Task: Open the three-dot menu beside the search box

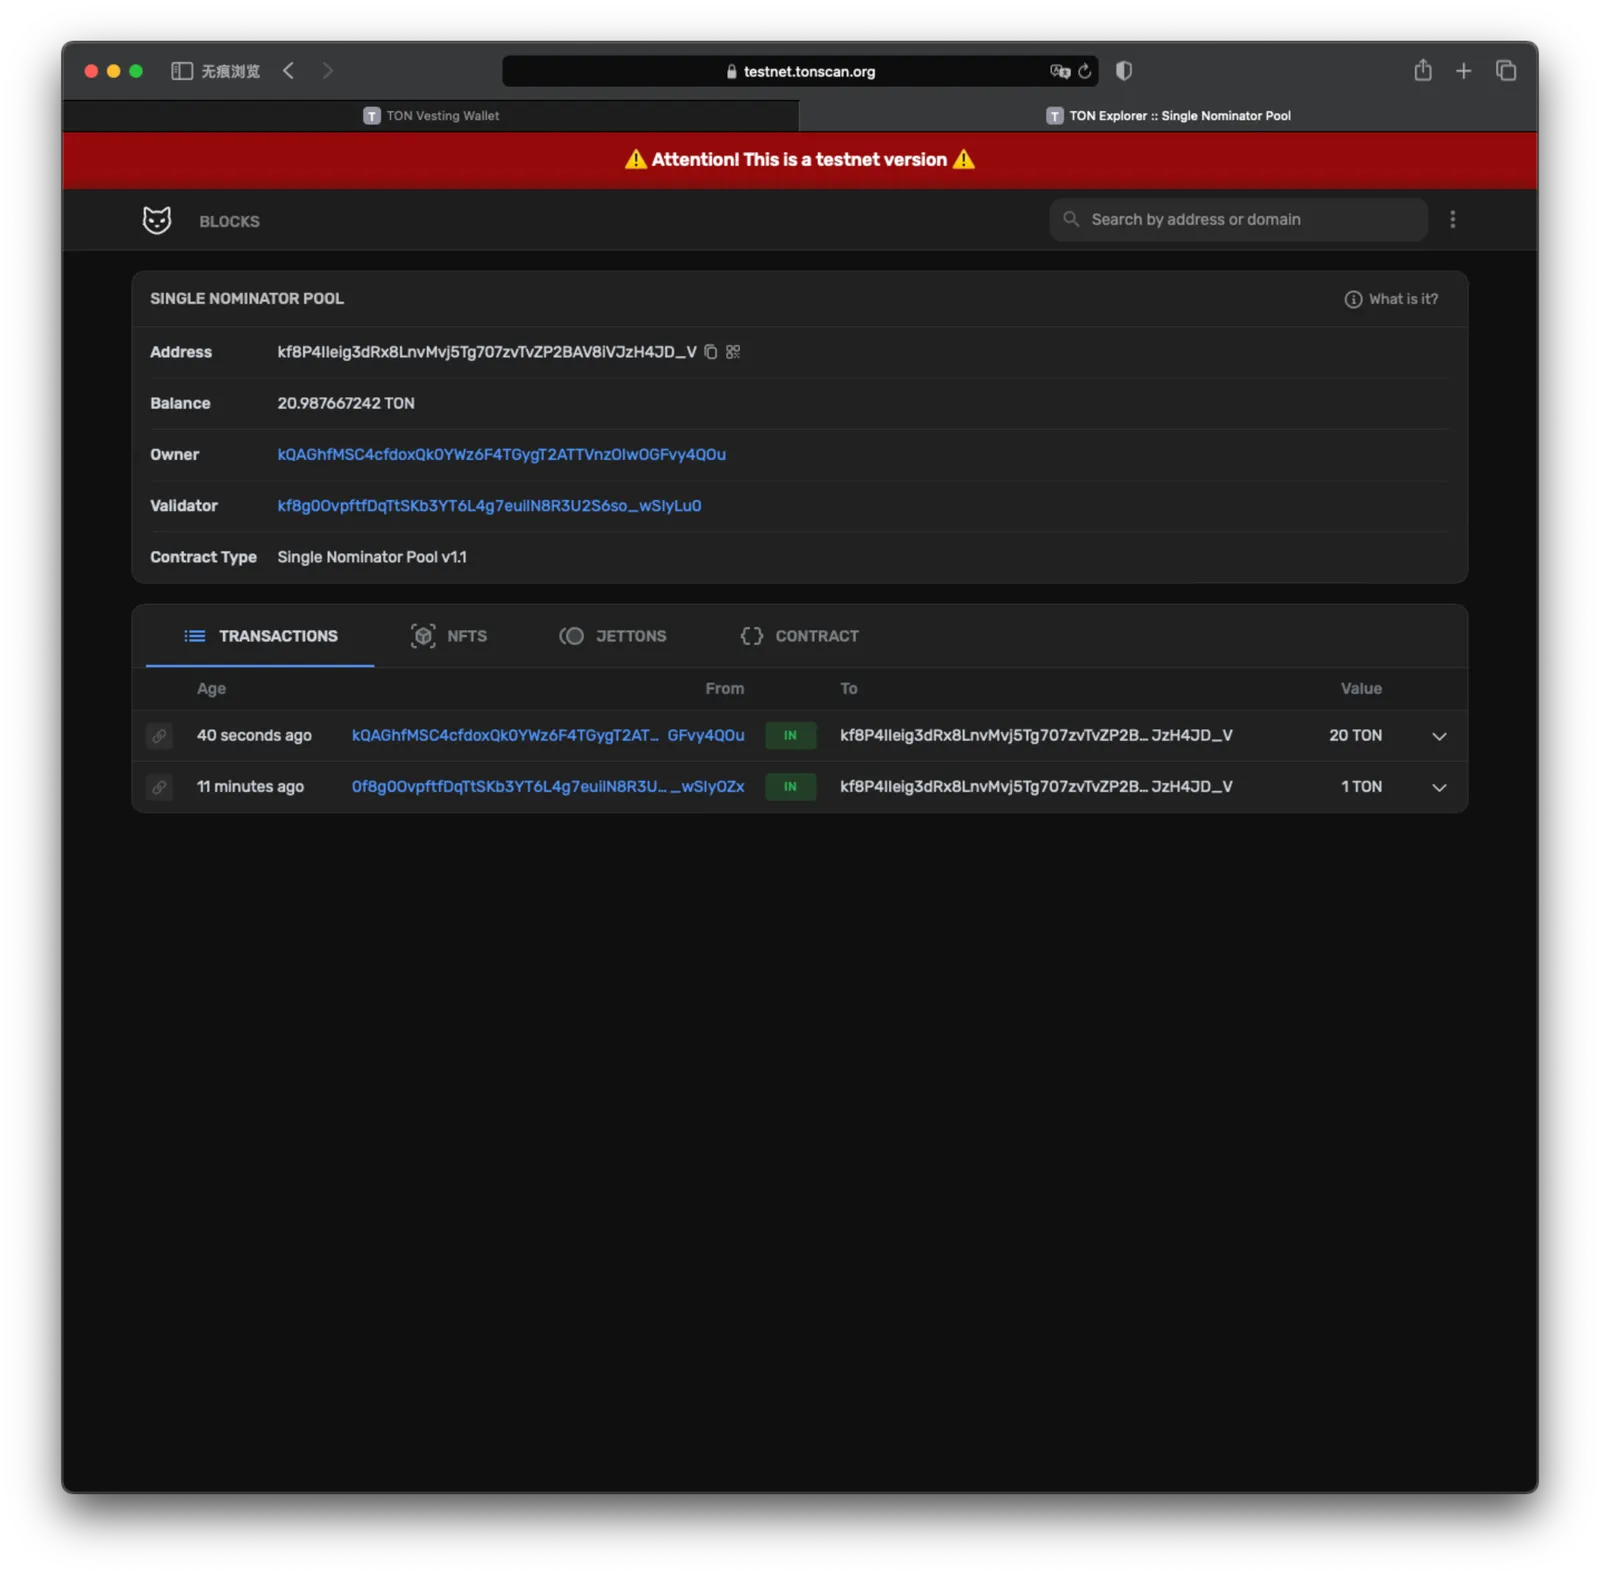Action: pyautogui.click(x=1452, y=220)
